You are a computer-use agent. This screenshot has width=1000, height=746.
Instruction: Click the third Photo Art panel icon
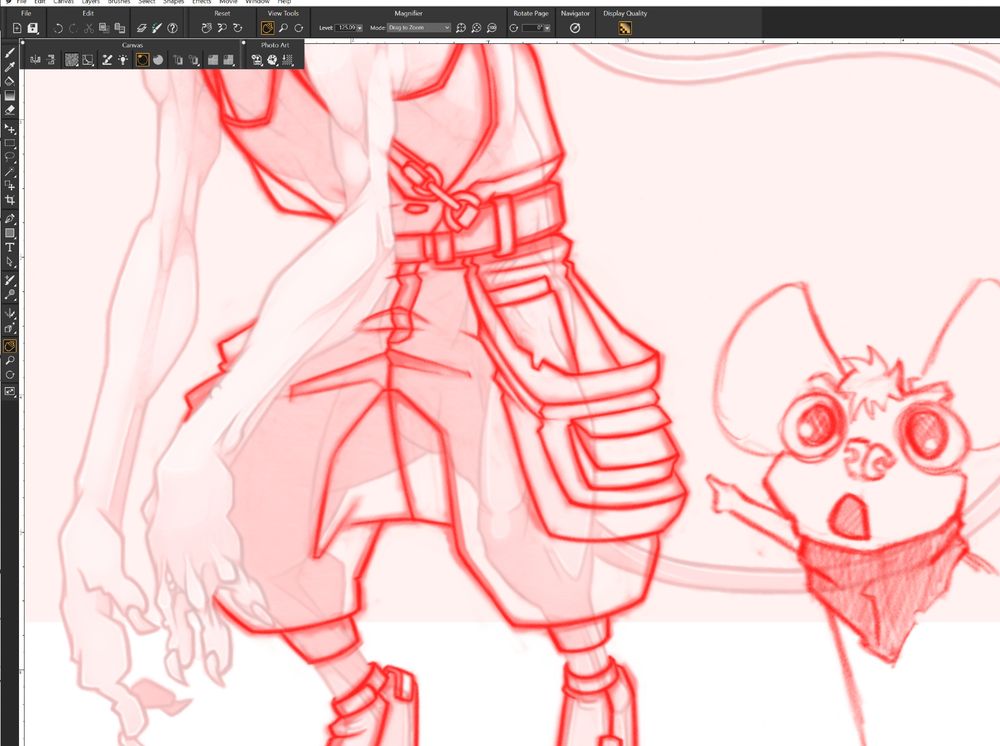point(288,60)
